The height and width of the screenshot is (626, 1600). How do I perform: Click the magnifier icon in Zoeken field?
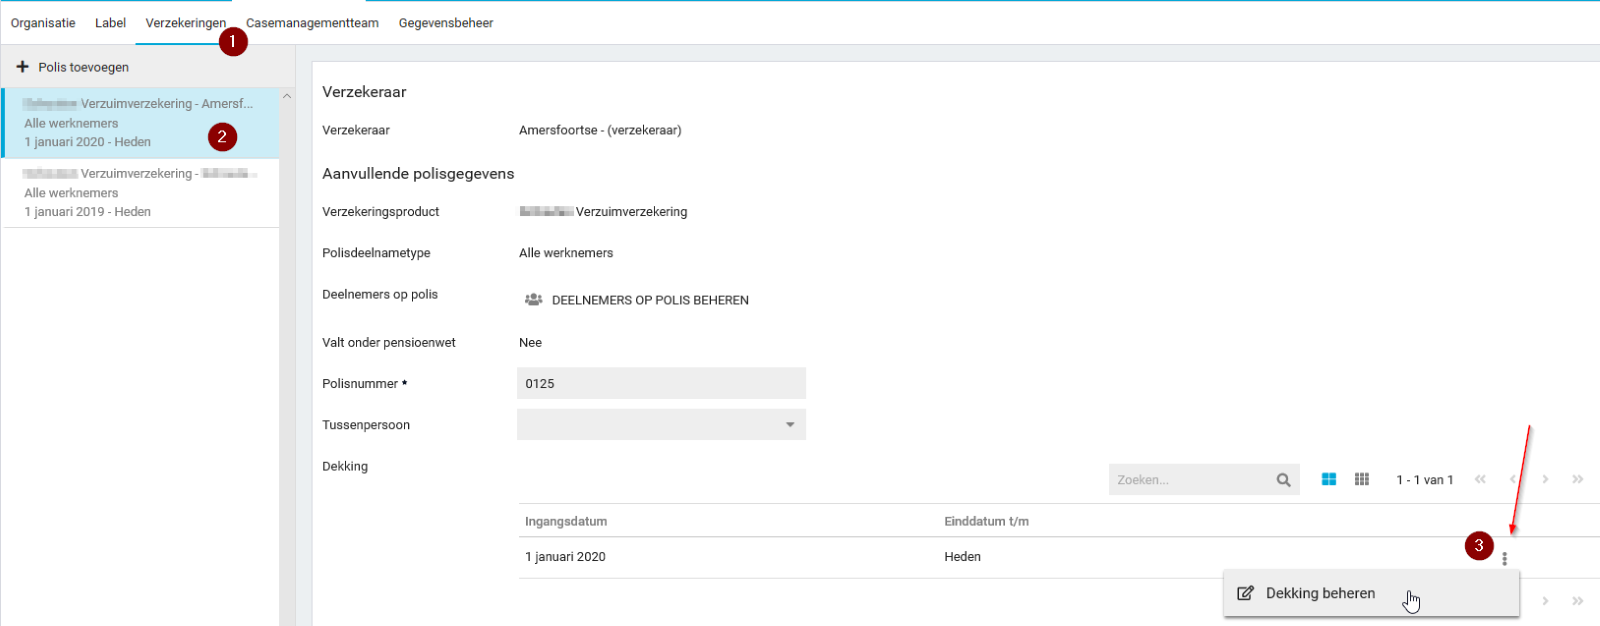1283,480
